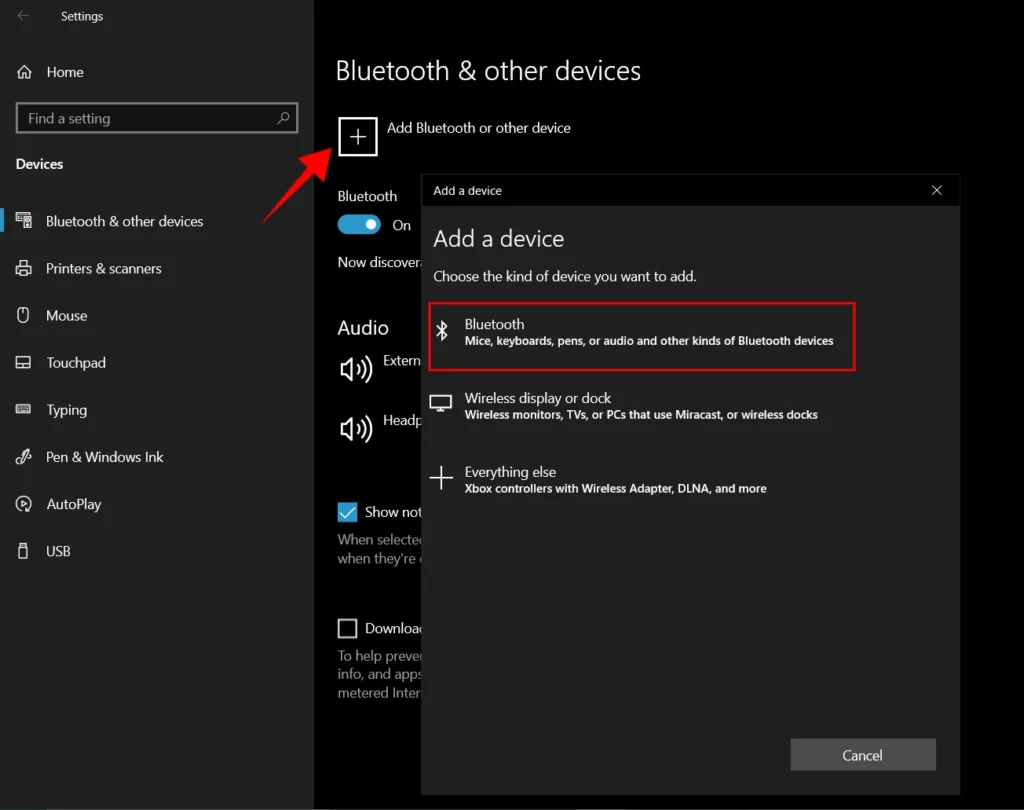Click the wireless display monitor icon

click(441, 404)
